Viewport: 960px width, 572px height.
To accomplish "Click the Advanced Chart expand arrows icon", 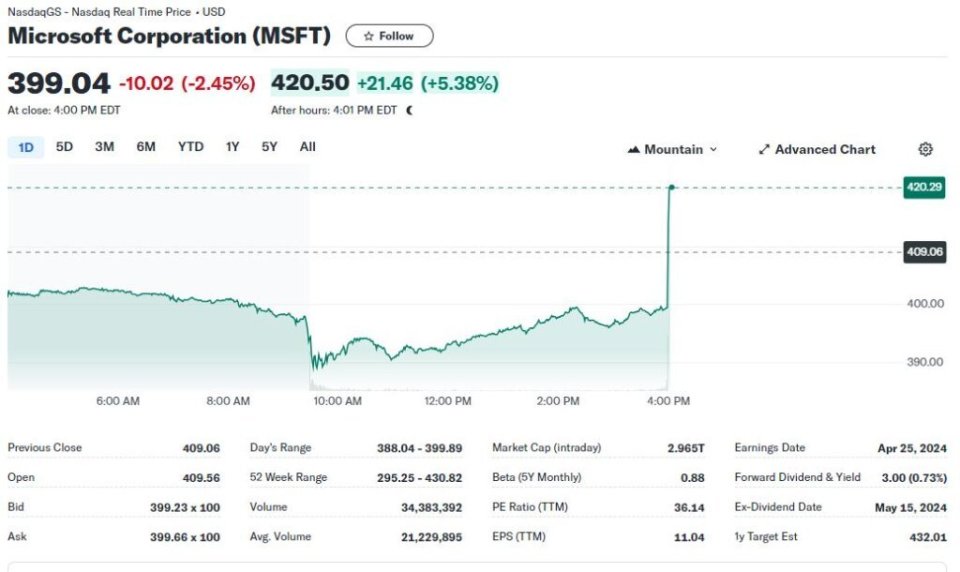I will [764, 150].
